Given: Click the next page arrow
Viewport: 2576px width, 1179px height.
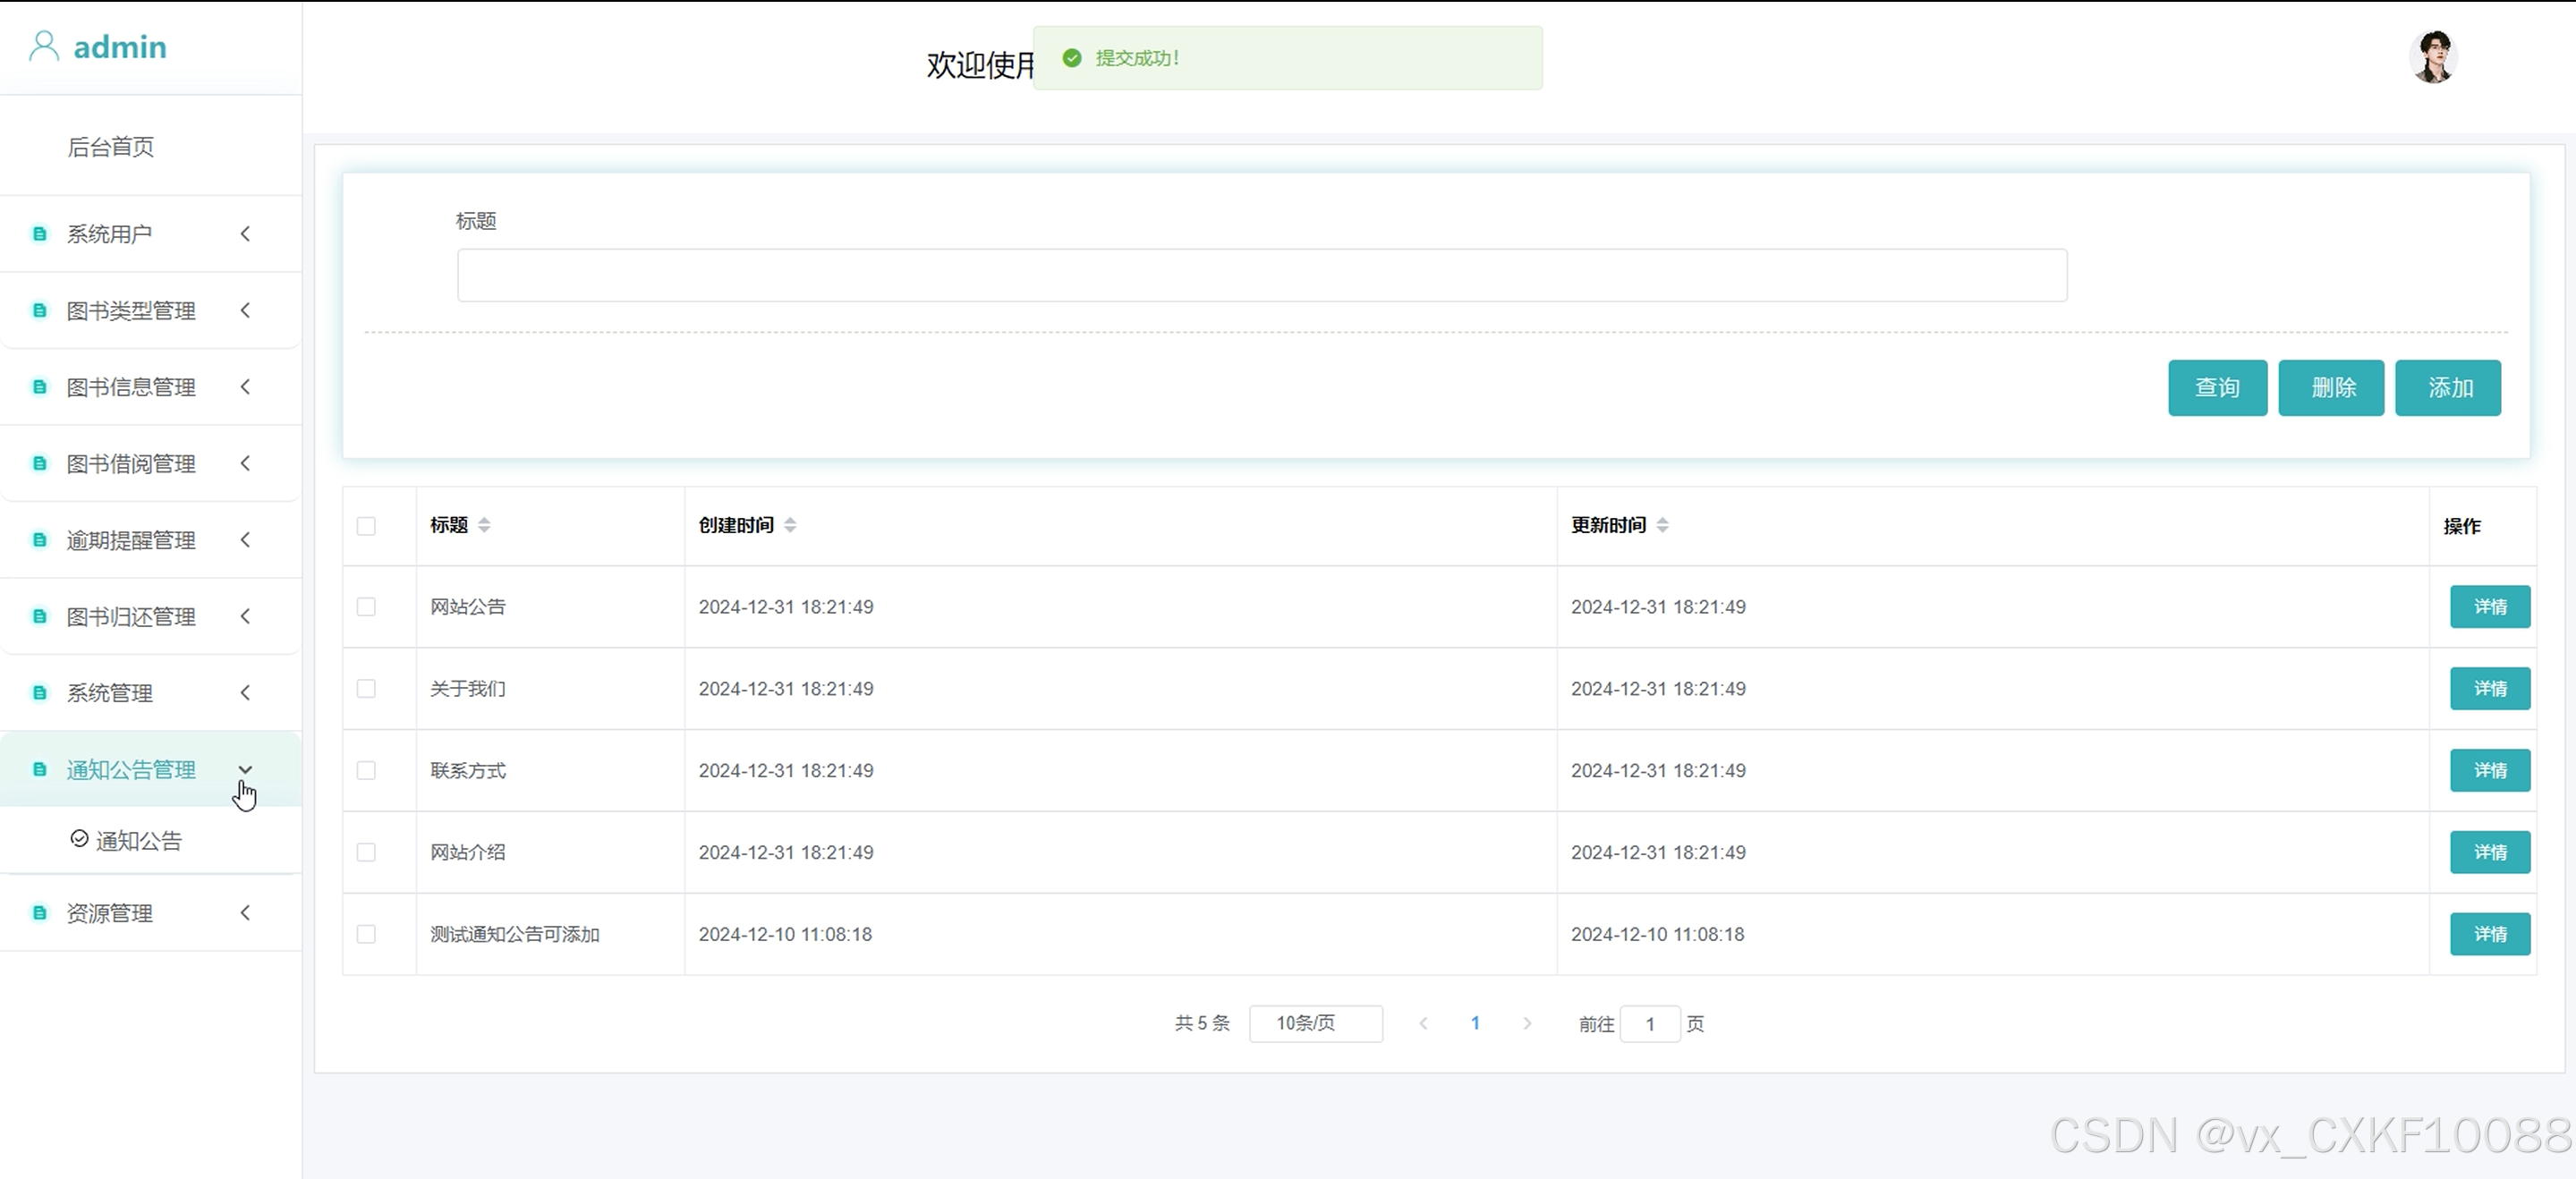Looking at the screenshot, I should (1527, 1023).
